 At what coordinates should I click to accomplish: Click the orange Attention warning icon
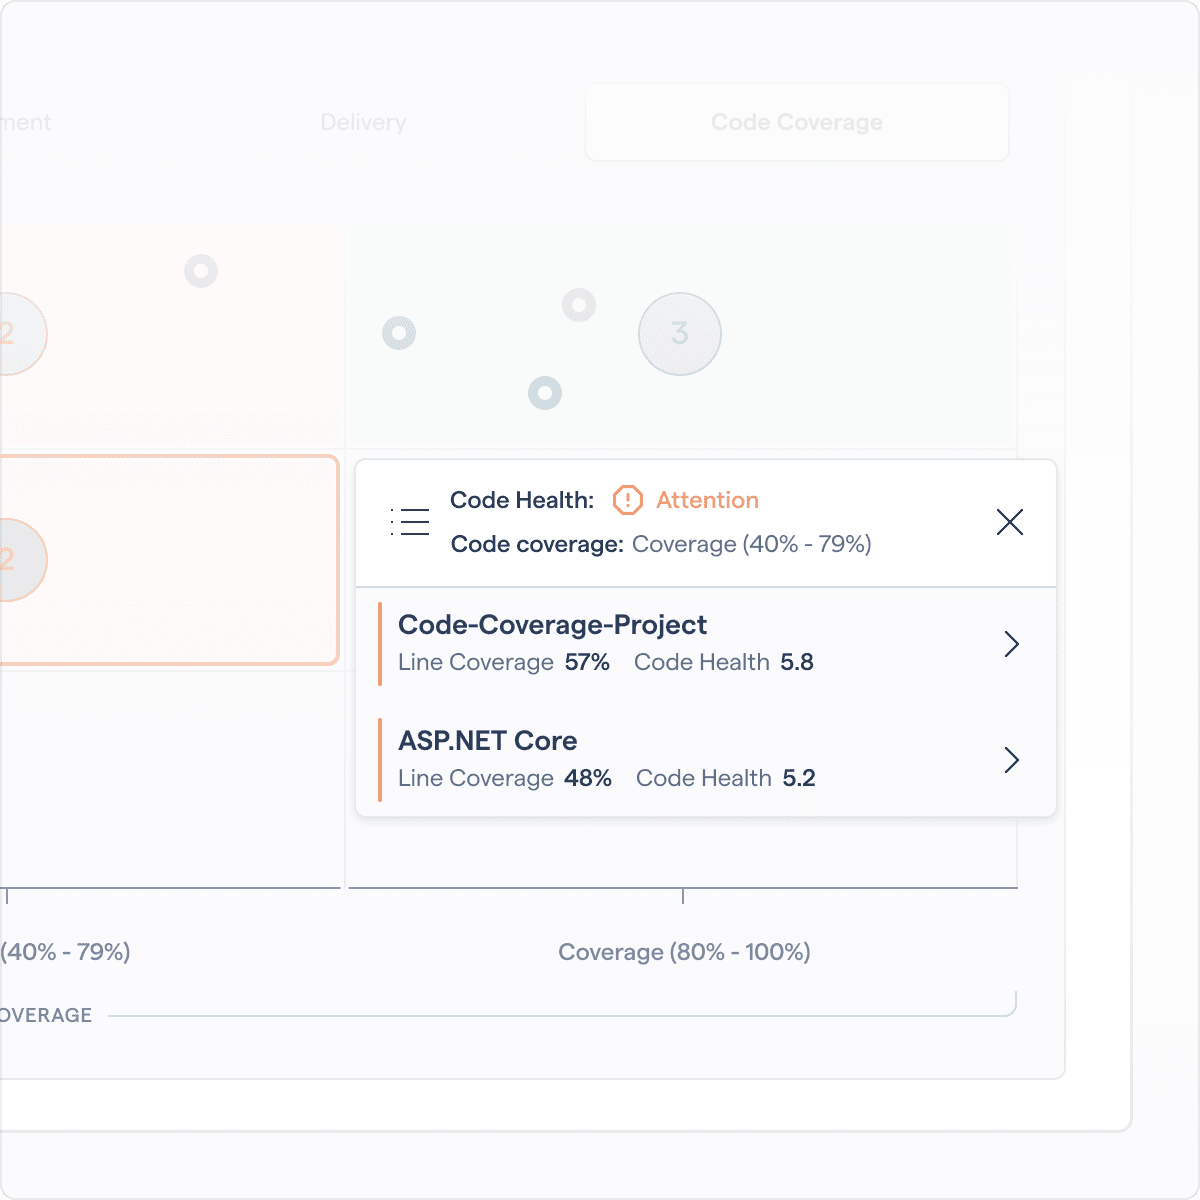626,500
